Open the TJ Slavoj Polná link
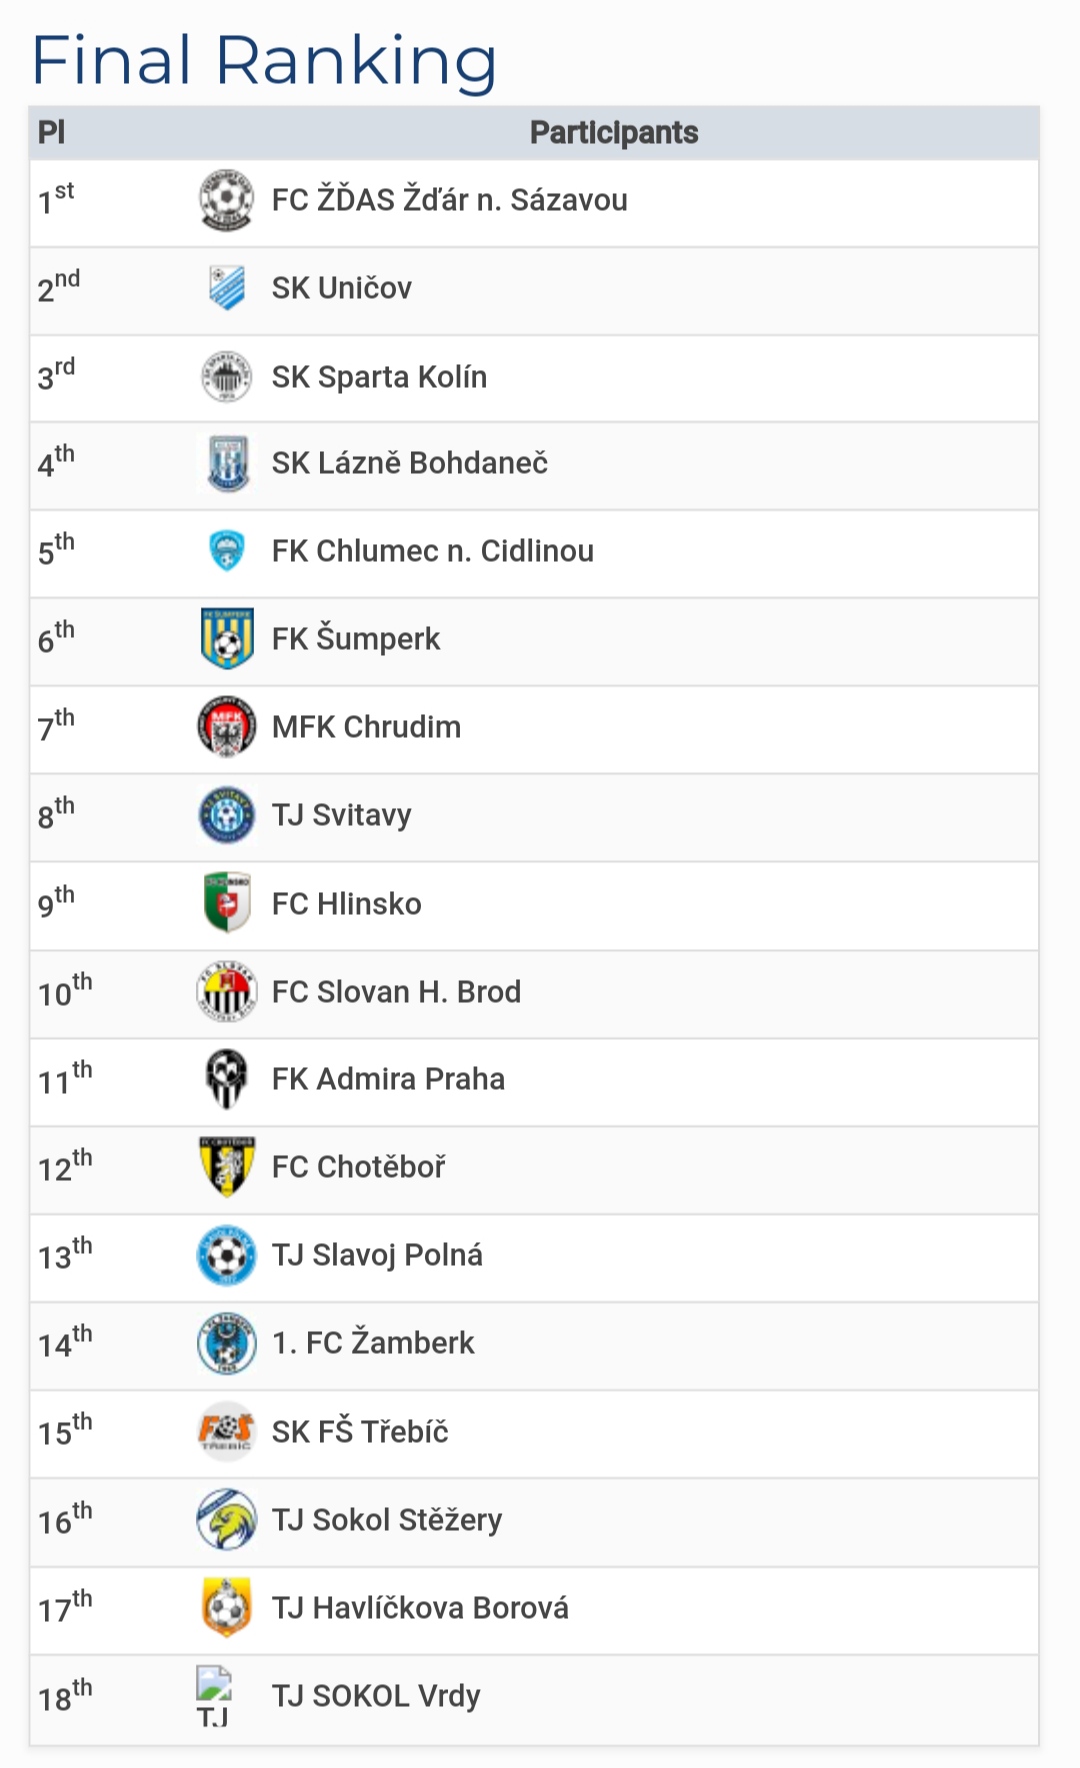The height and width of the screenshot is (1768, 1080). coord(377,1255)
